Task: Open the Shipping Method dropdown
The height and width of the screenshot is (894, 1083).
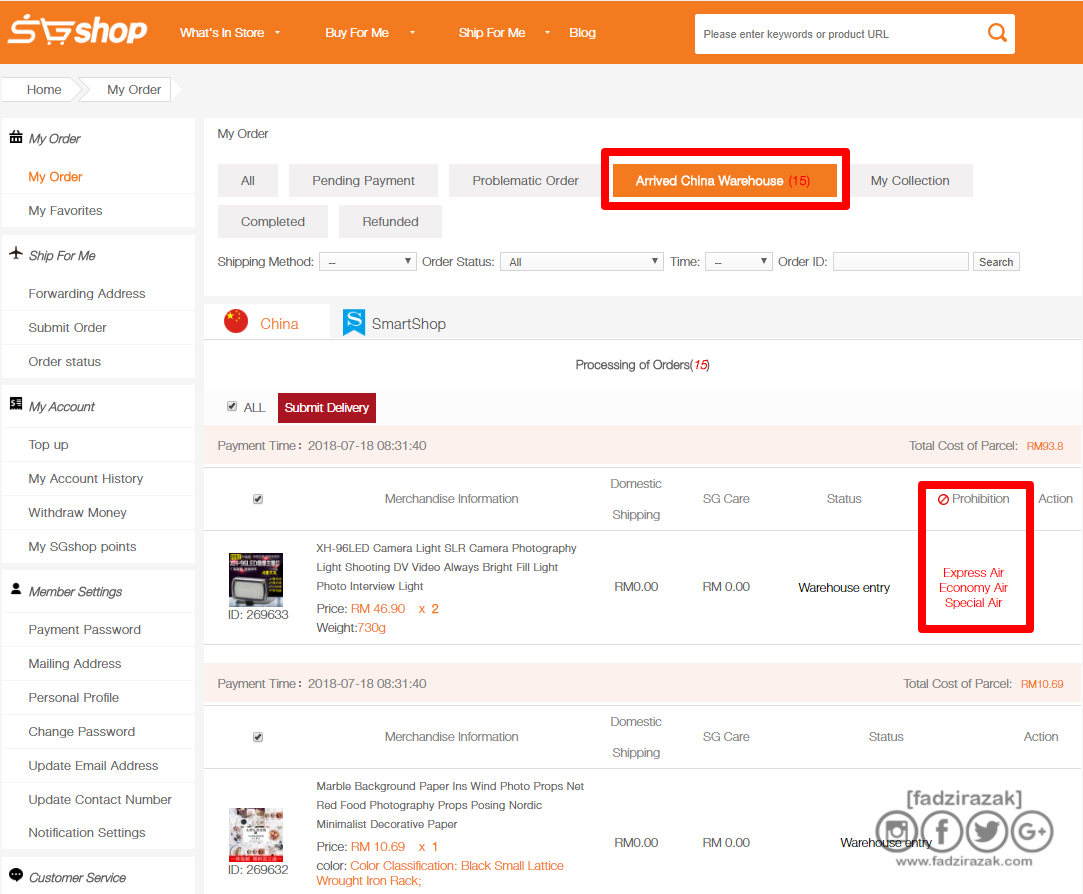Action: point(367,262)
